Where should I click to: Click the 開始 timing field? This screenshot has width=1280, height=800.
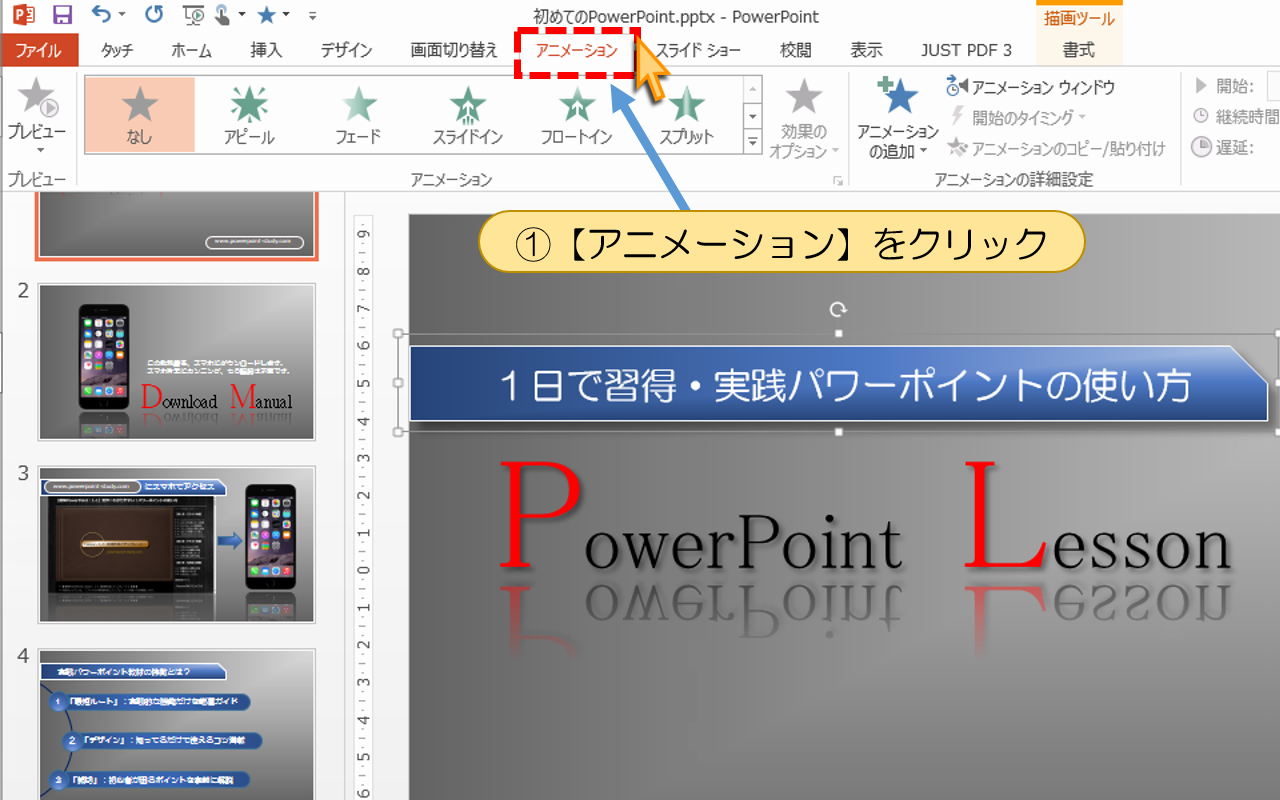(1273, 87)
